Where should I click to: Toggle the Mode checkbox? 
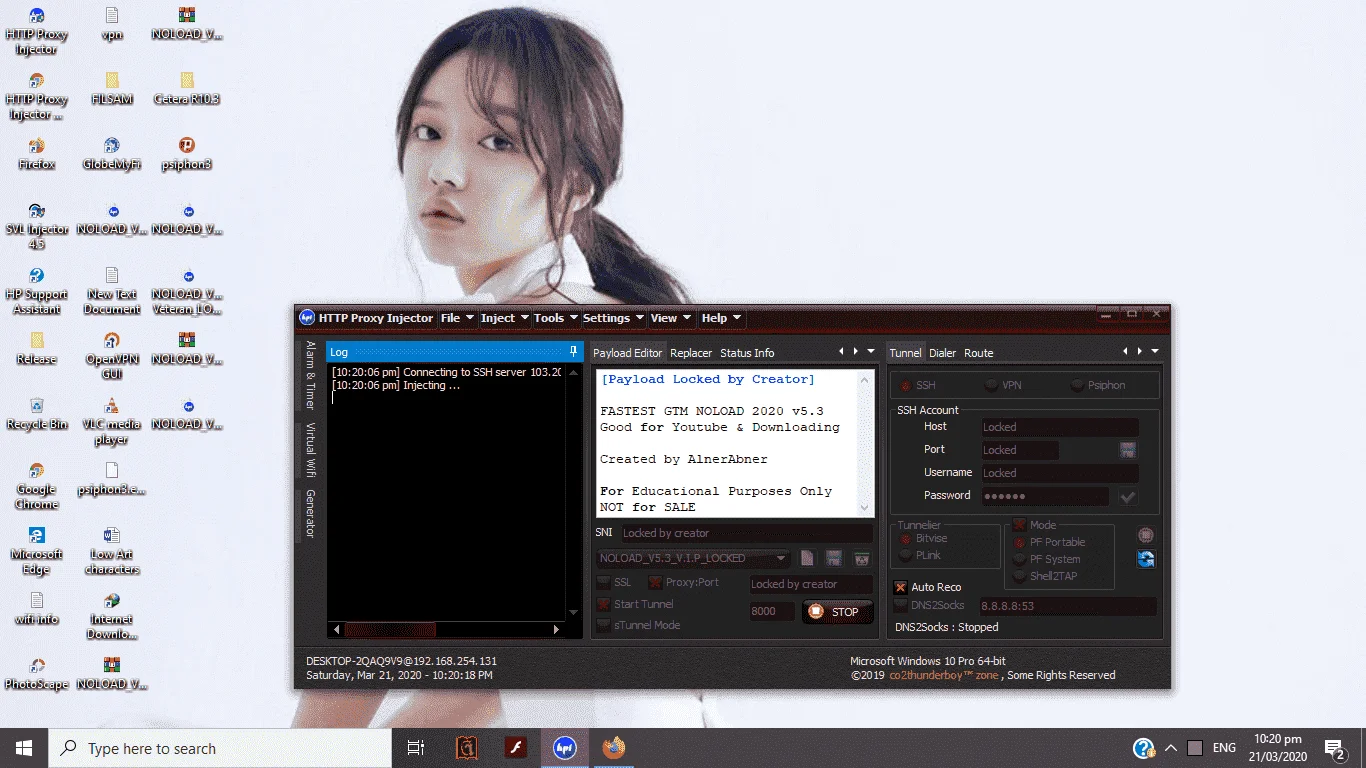tap(1019, 525)
